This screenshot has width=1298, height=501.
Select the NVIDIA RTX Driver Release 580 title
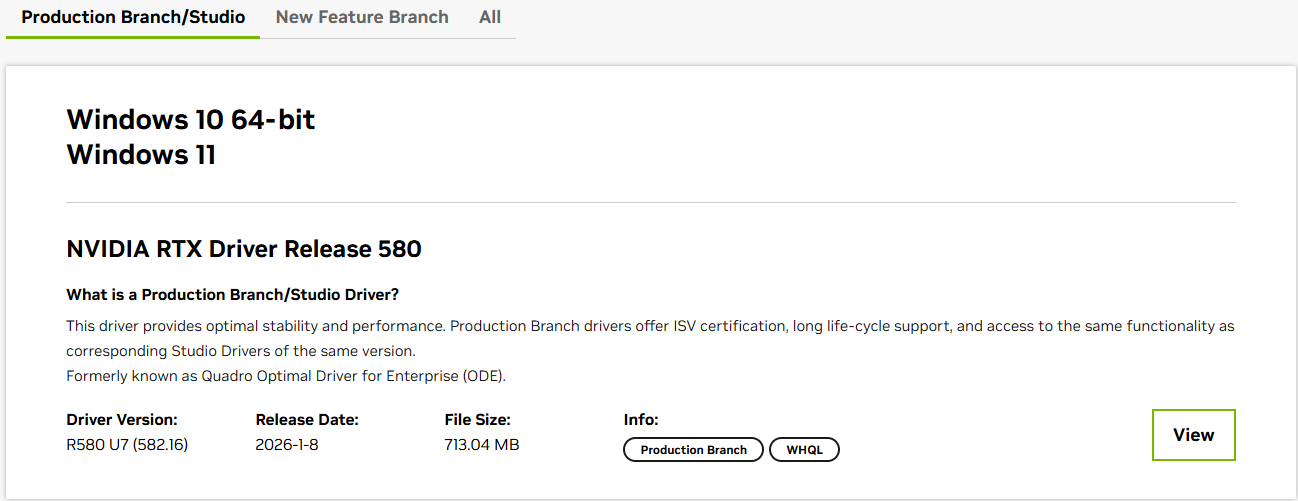(244, 249)
